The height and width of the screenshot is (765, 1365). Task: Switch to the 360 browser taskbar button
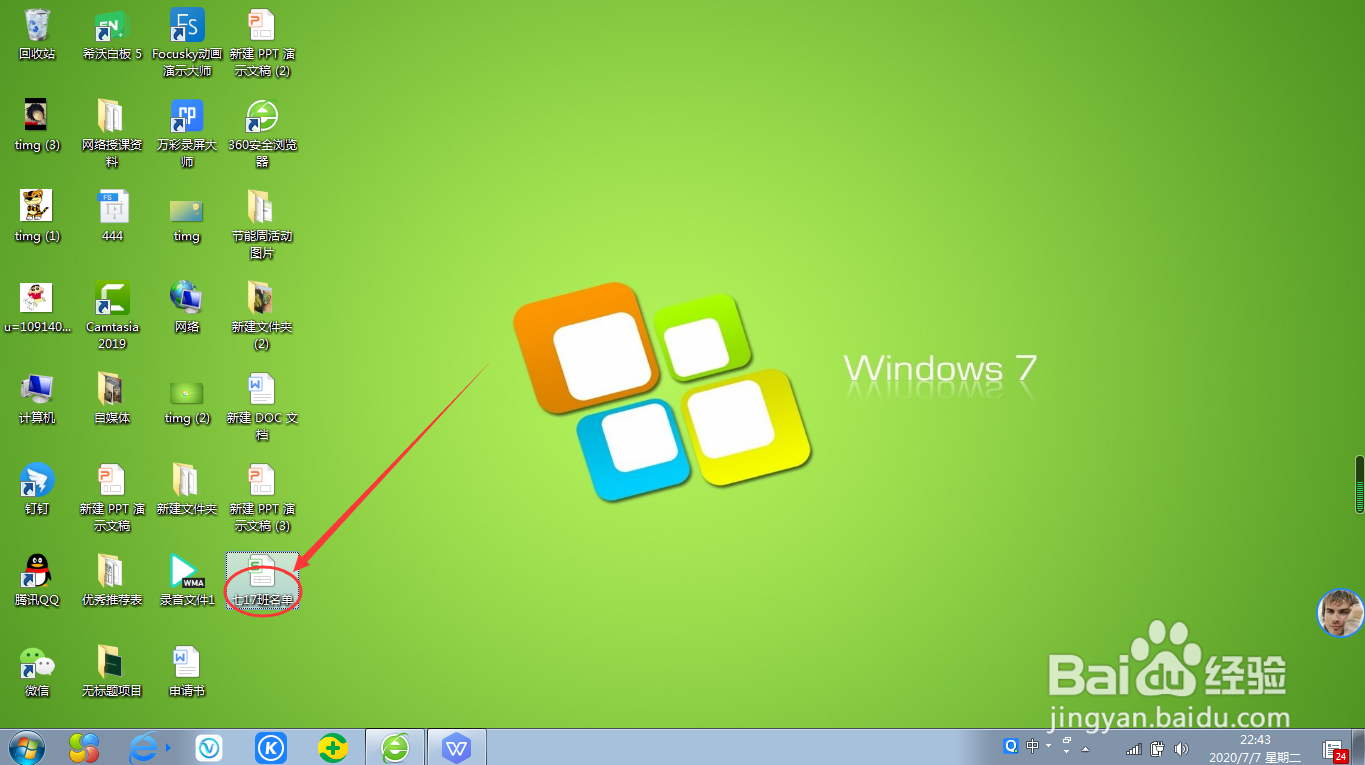[x=396, y=747]
